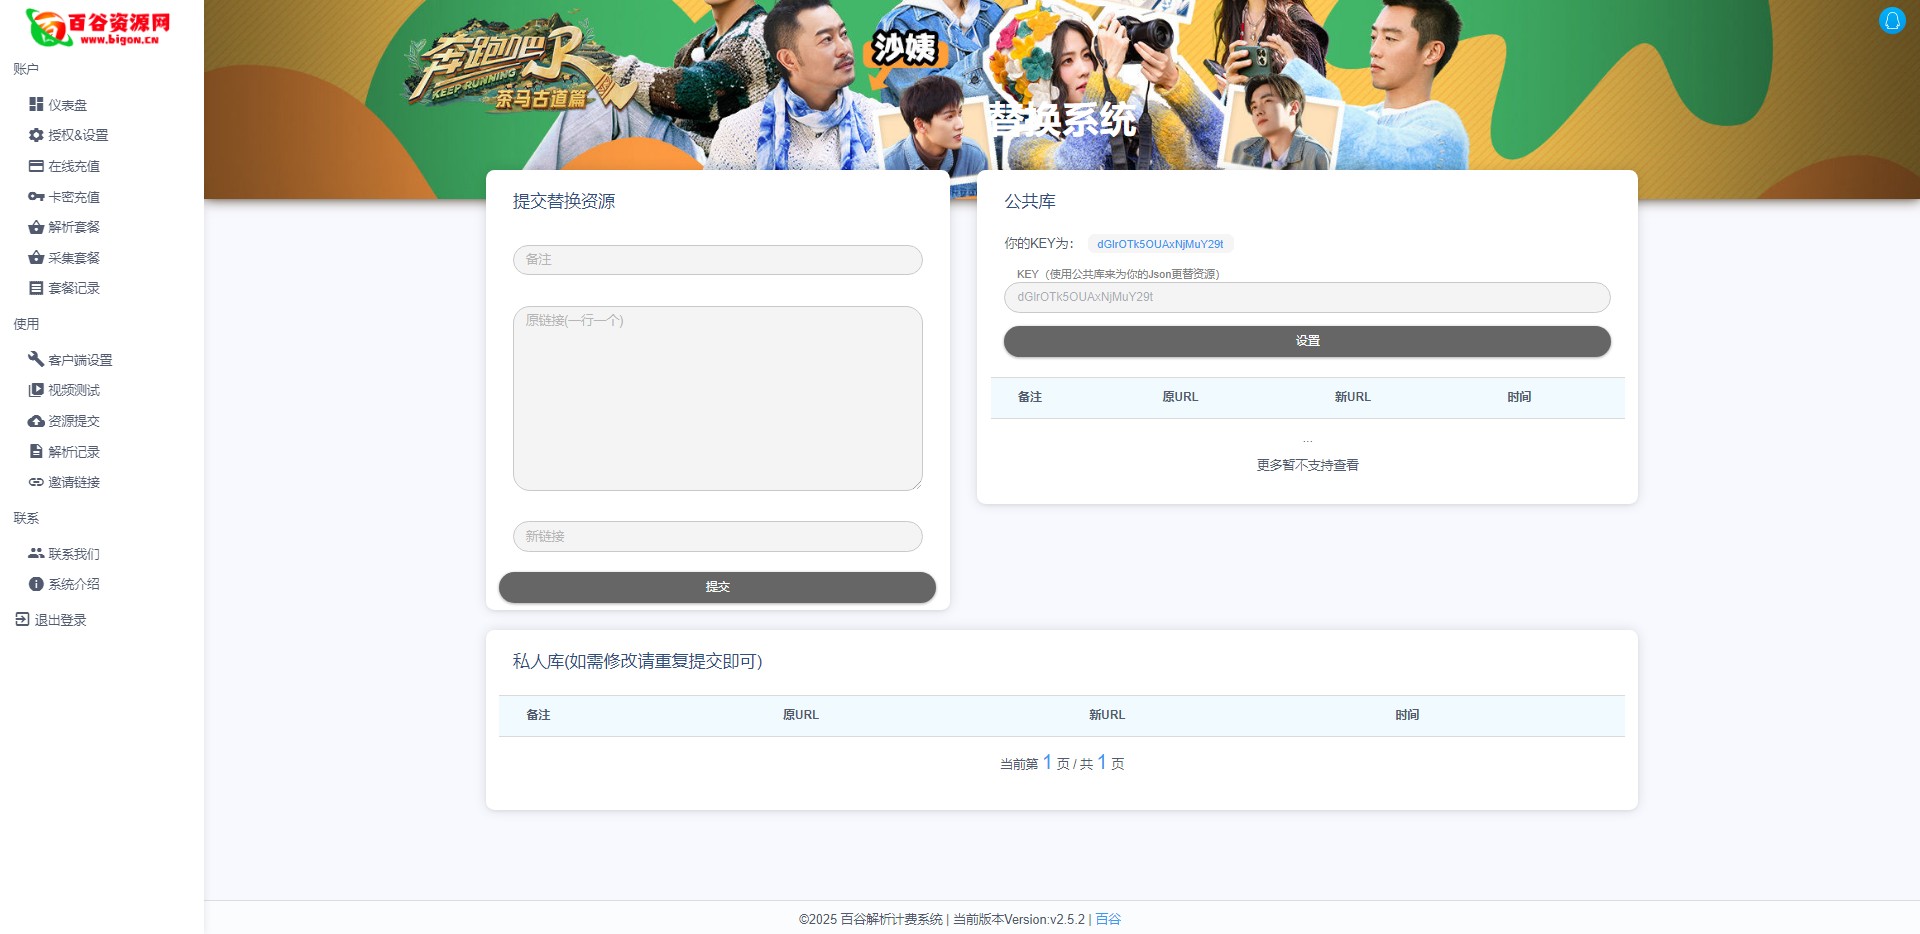The image size is (1920, 934).
Task: Click the 设置 button in 公共库 panel
Action: [x=1307, y=340]
